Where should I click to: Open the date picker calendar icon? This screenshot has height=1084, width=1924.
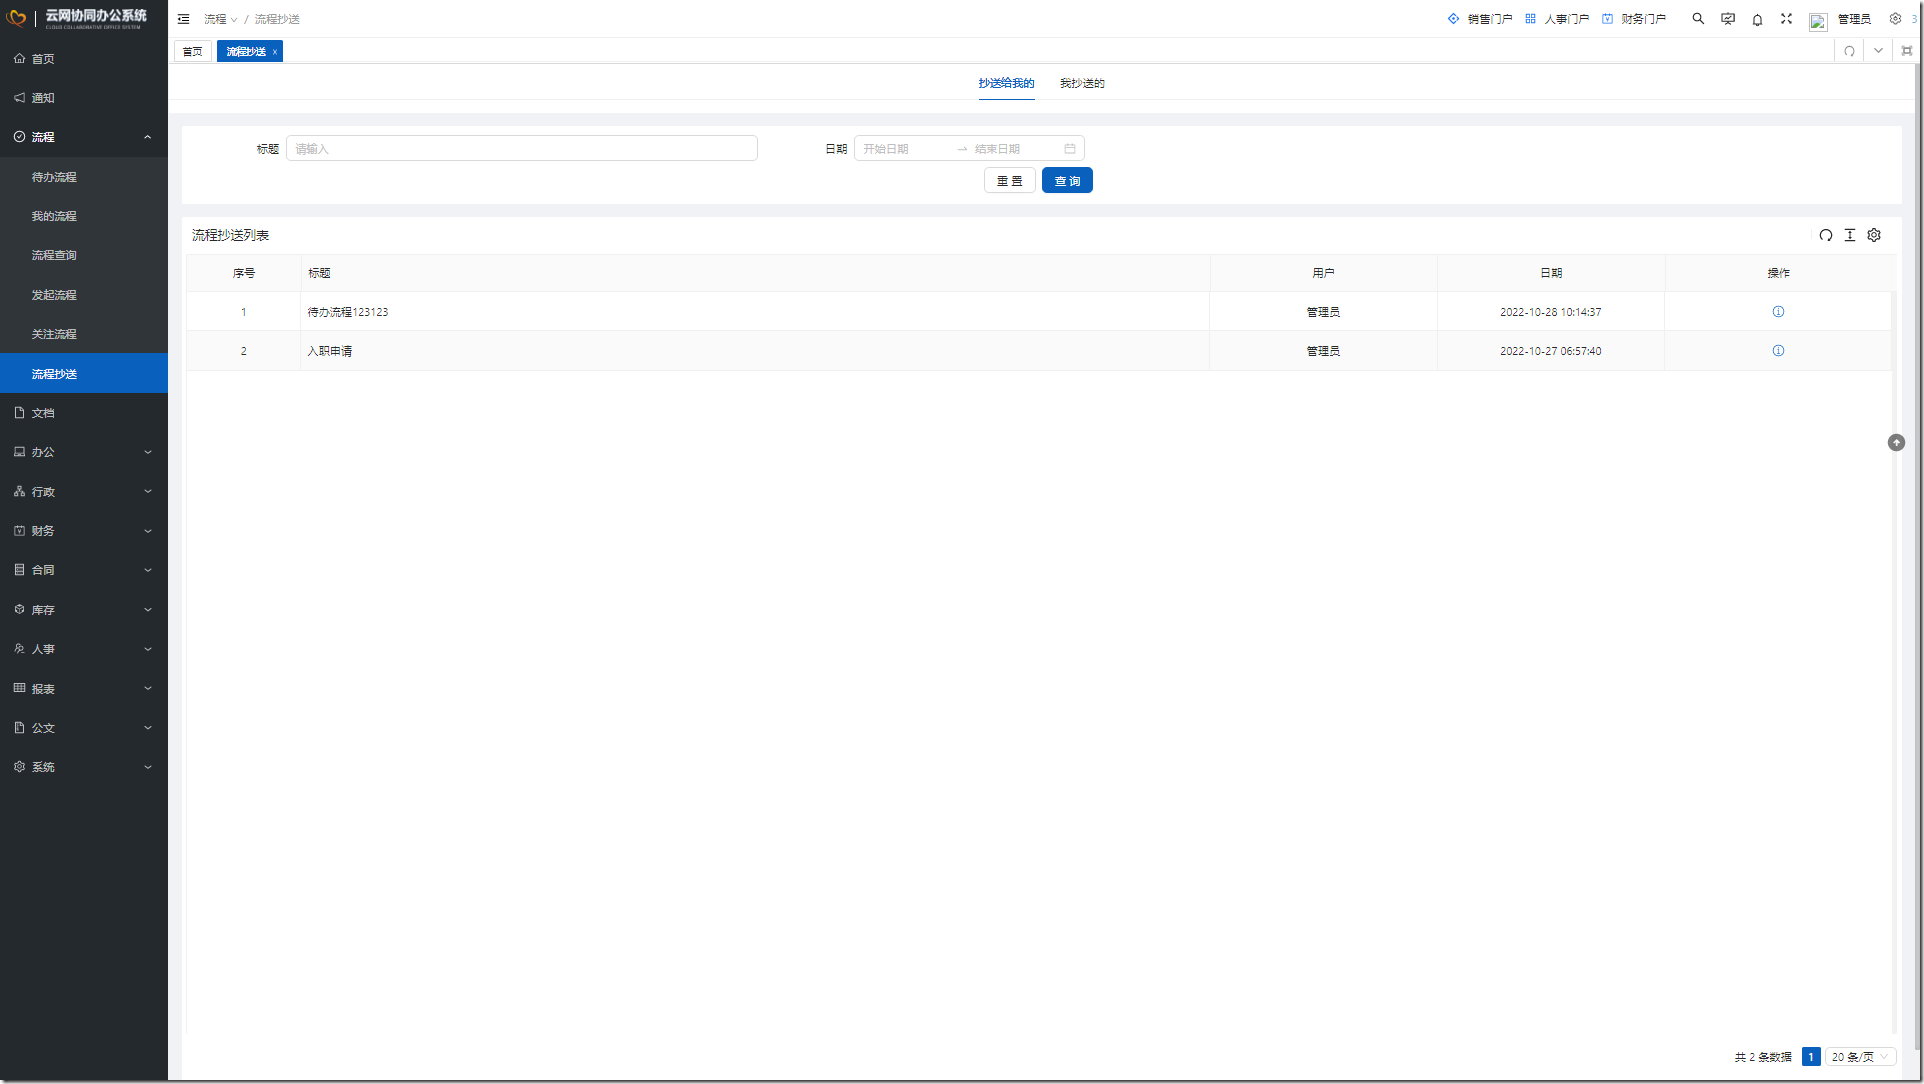(x=1070, y=149)
